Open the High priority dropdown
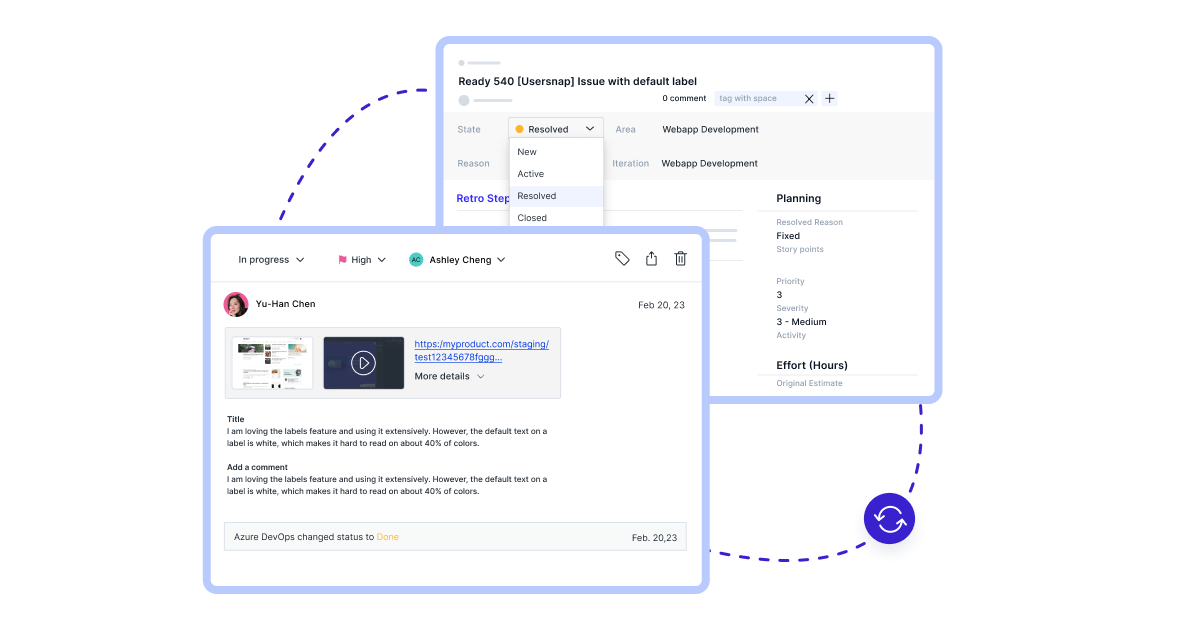Viewport: 1200px width, 630px height. coord(361,260)
